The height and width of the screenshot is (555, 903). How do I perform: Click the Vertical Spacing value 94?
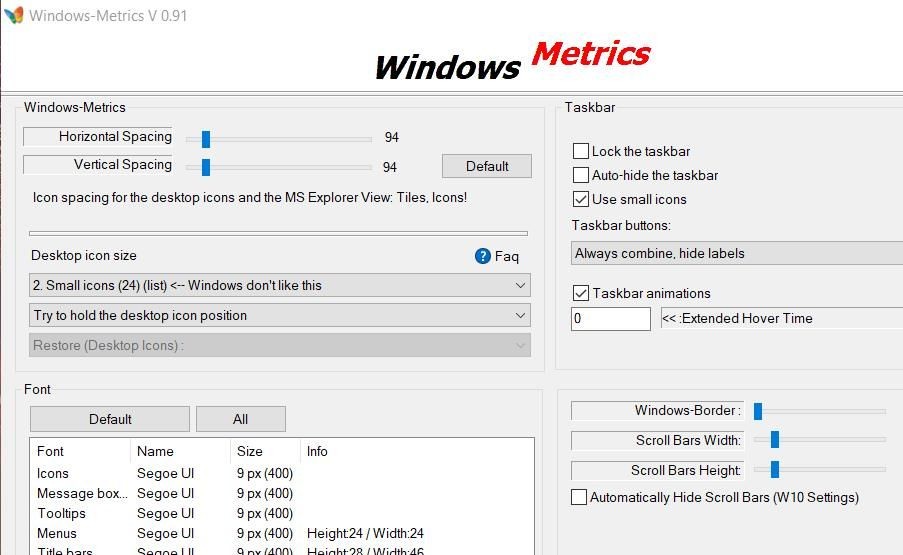coord(390,167)
